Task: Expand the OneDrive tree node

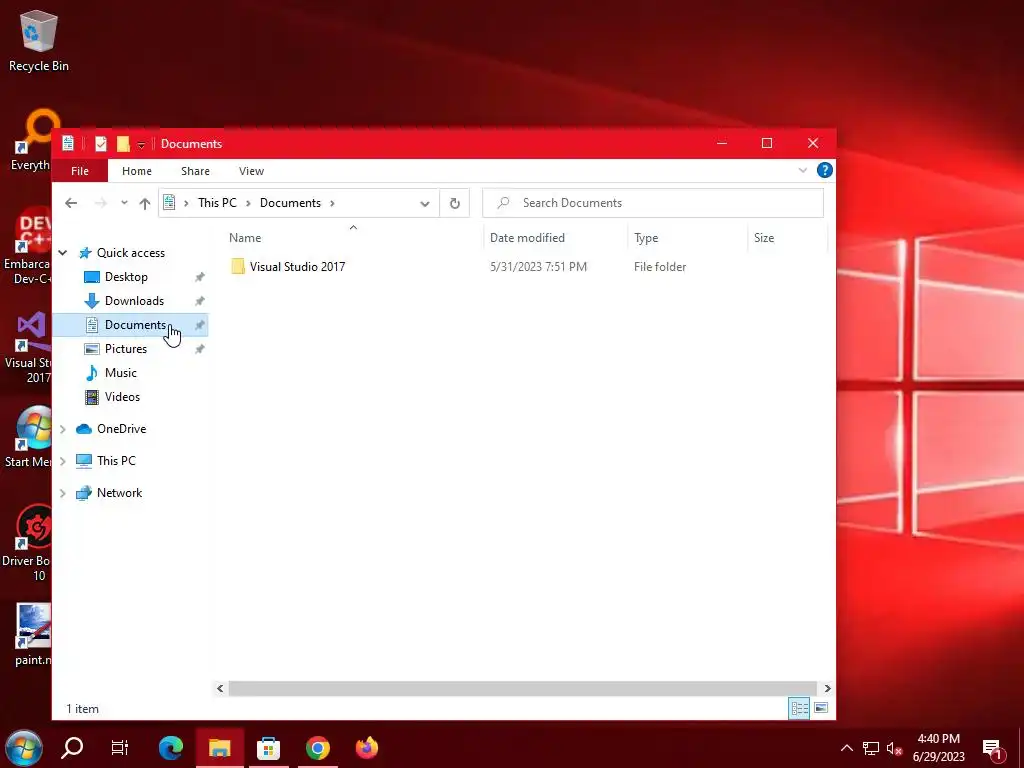Action: (63, 429)
